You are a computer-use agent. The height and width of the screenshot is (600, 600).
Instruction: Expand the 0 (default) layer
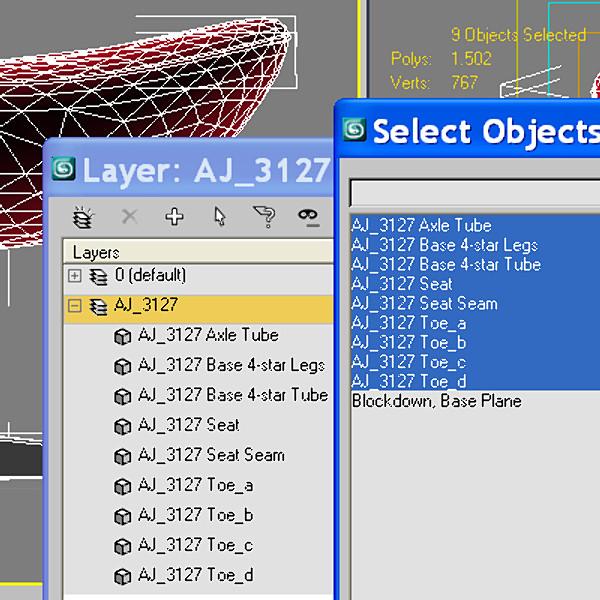(x=74, y=276)
